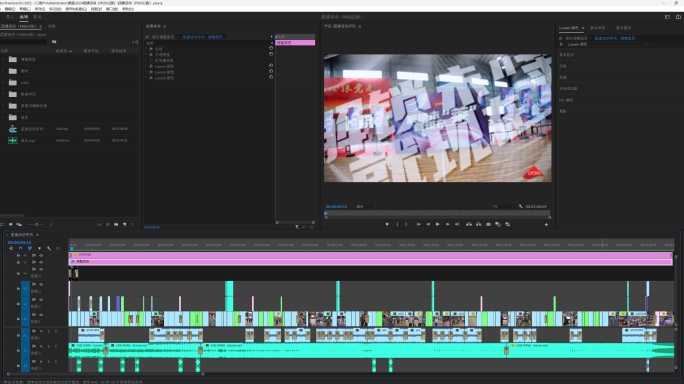Open the zoom level dropdown in Program monitor

[x=366, y=206]
